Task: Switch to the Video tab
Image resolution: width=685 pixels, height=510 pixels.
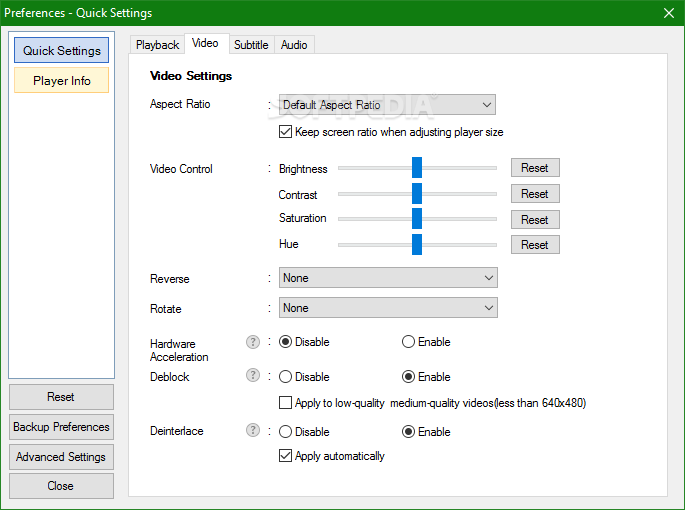Action: (x=205, y=43)
